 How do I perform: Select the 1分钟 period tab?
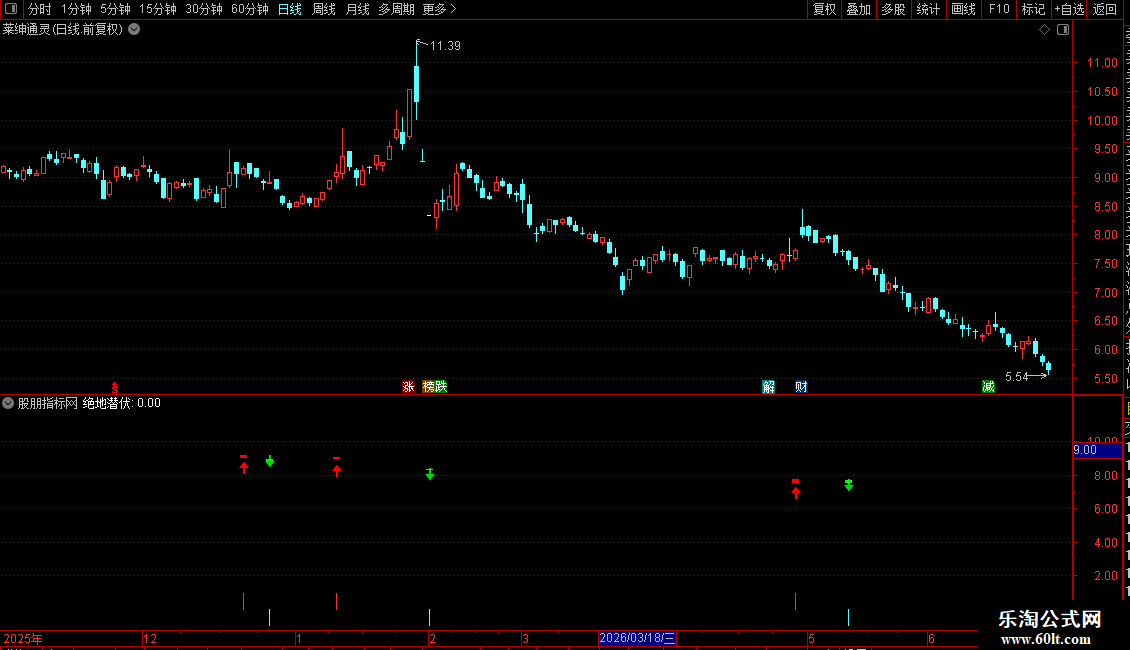click(x=76, y=9)
